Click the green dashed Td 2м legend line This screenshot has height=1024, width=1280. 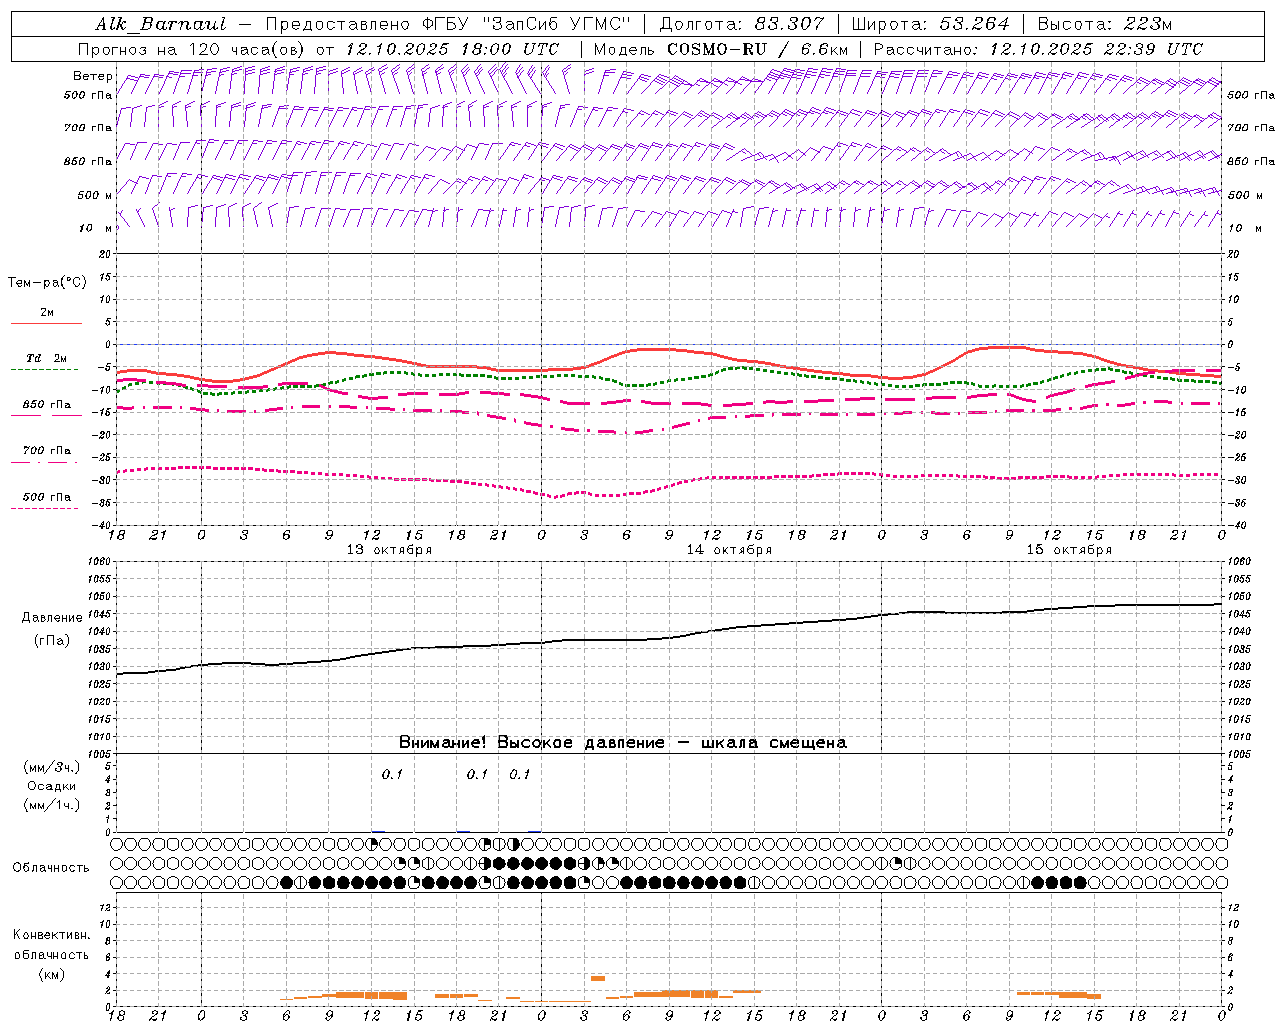(x=44, y=369)
